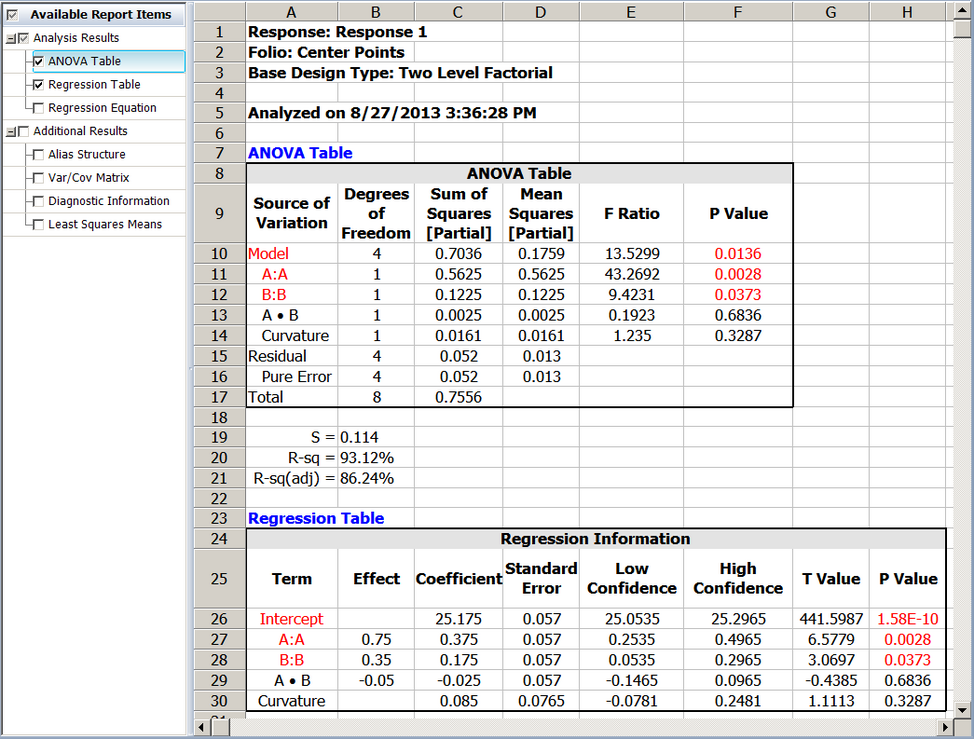974x739 pixels.
Task: Select the R-sq value 93.12%
Action: (367, 458)
